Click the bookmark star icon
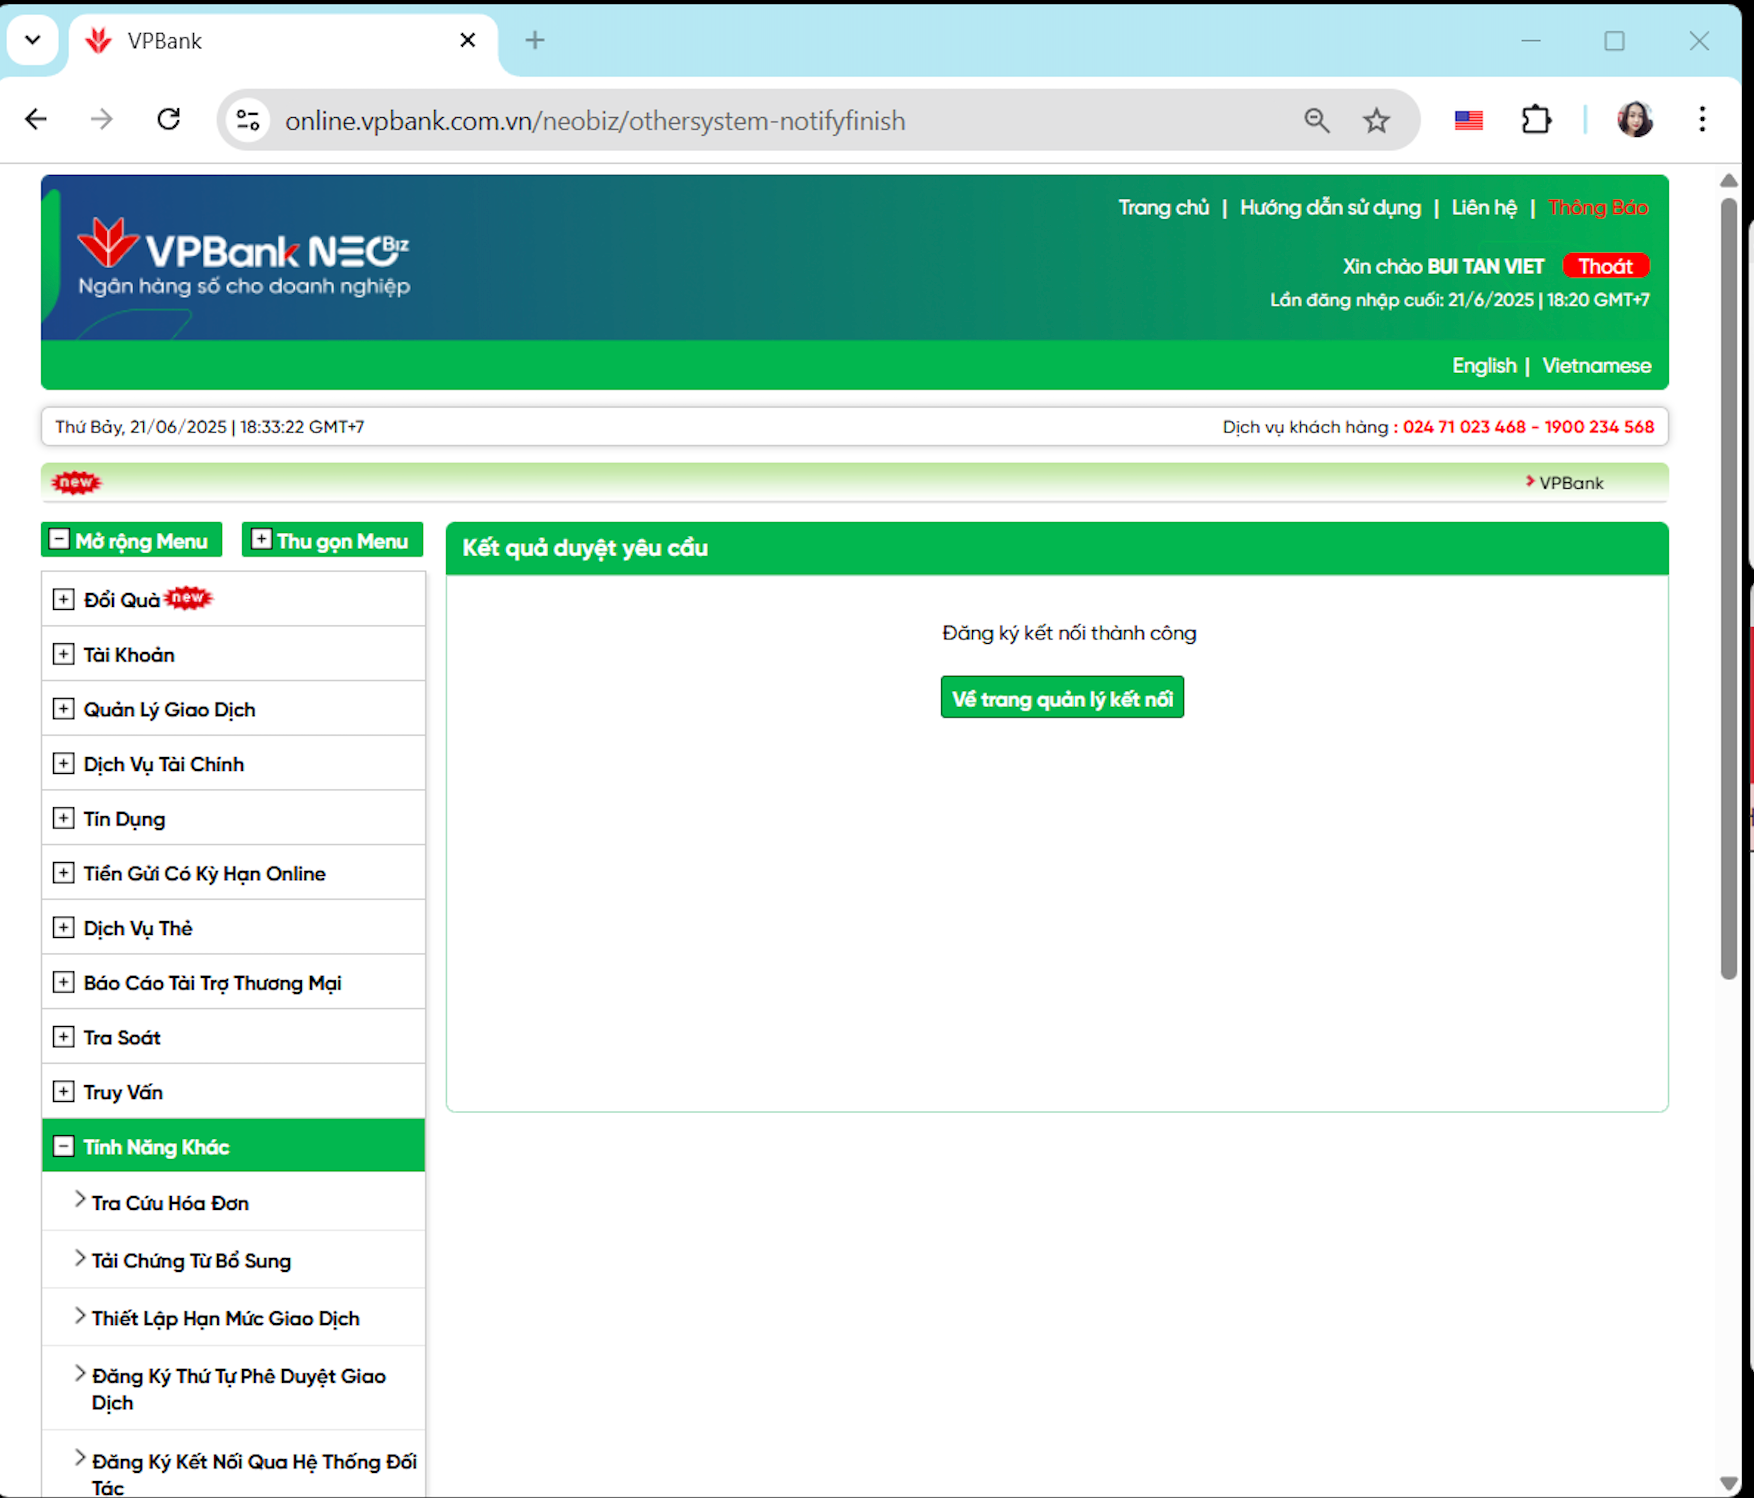Screen dimensions: 1754x1498 coord(1376,121)
